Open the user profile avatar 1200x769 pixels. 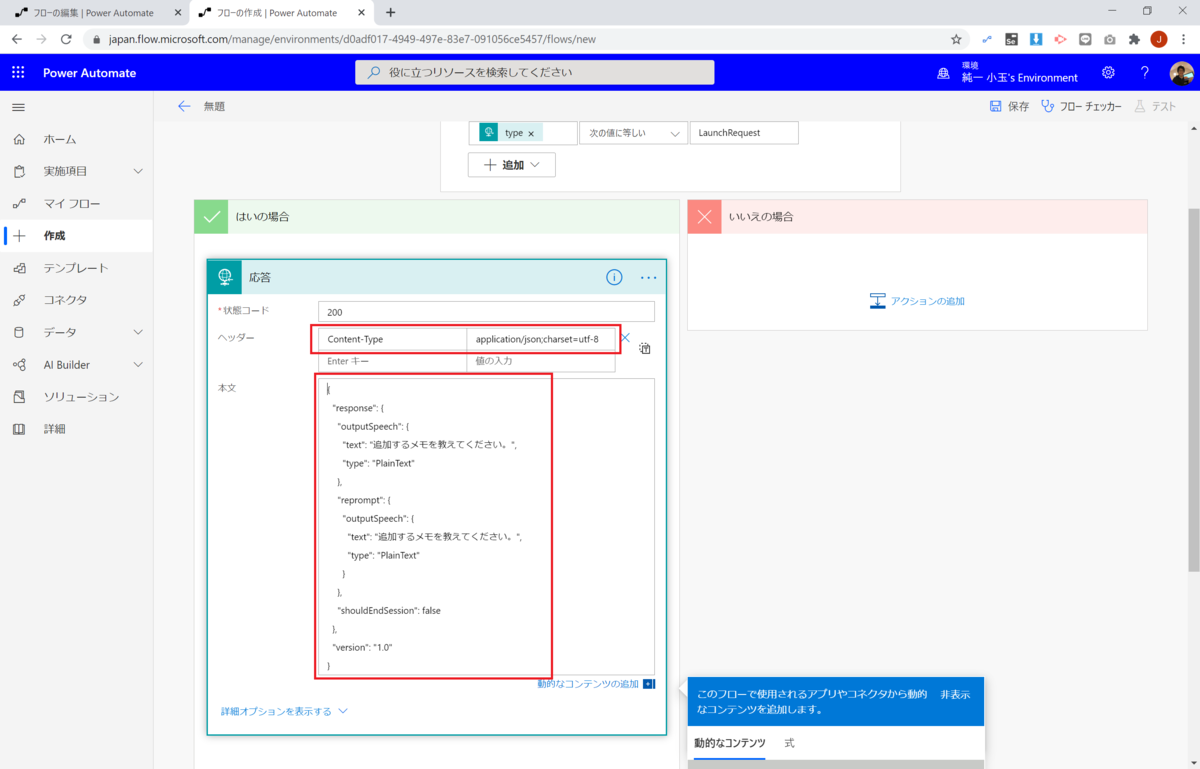tap(1181, 73)
